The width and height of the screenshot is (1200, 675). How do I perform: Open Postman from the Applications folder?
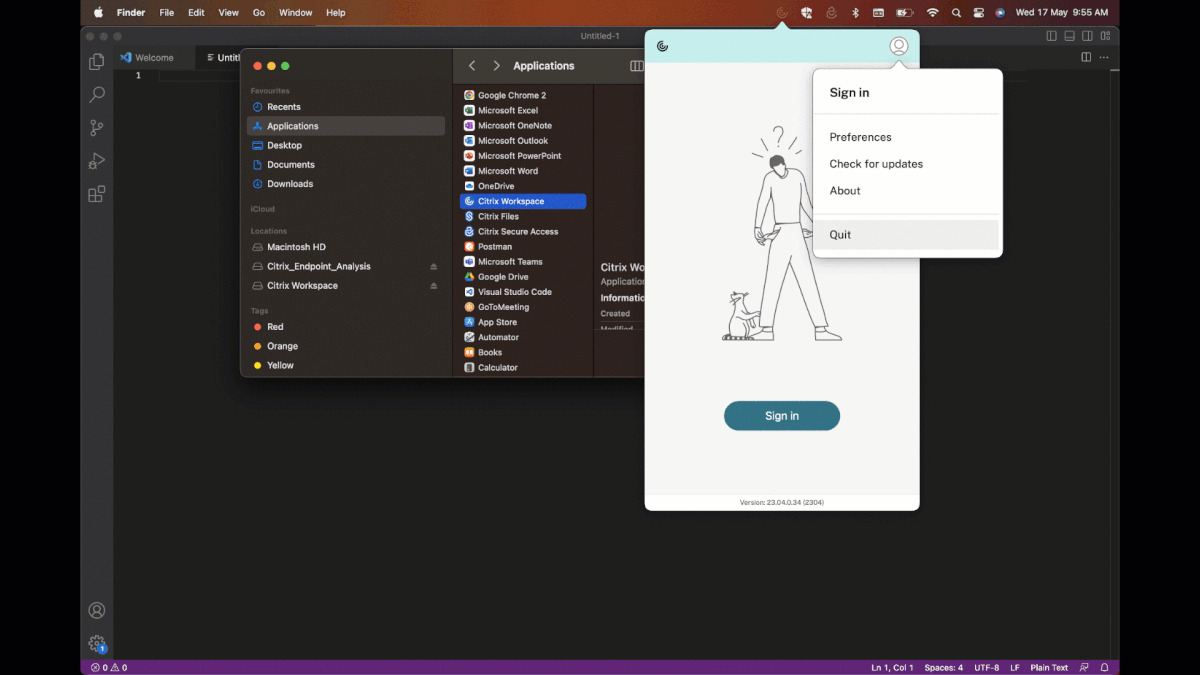click(x=493, y=246)
